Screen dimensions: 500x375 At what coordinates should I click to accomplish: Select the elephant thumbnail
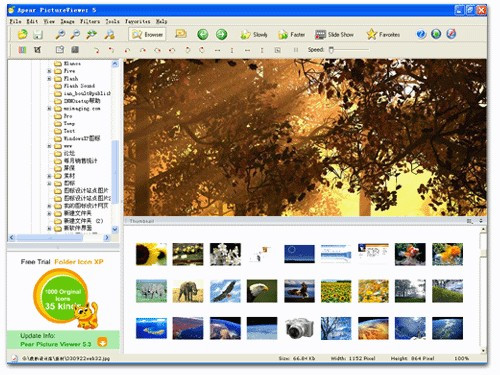[x=188, y=291]
